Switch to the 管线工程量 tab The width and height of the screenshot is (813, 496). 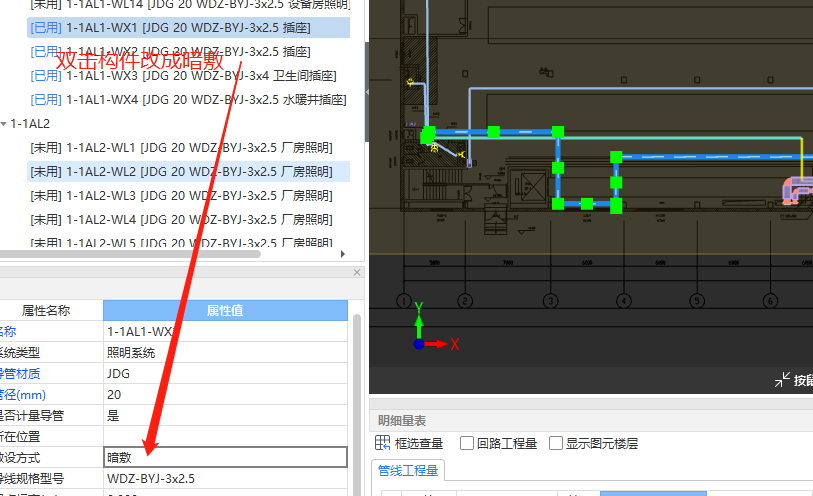coord(408,471)
